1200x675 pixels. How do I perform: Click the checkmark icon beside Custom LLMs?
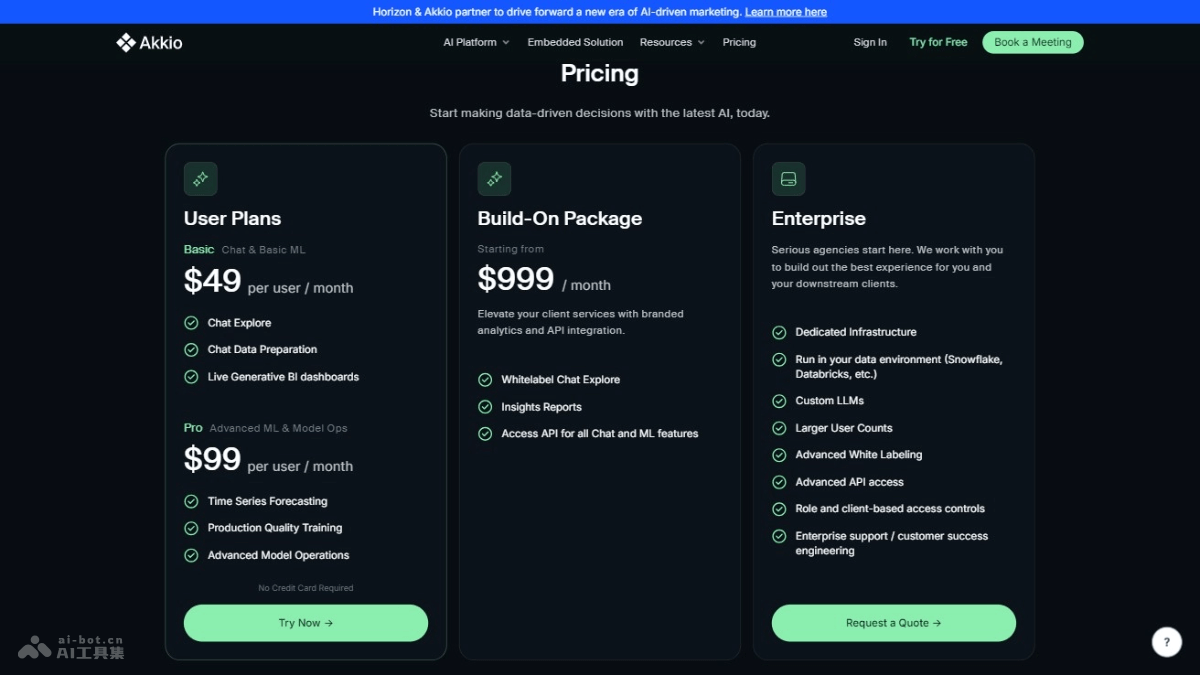pos(779,401)
